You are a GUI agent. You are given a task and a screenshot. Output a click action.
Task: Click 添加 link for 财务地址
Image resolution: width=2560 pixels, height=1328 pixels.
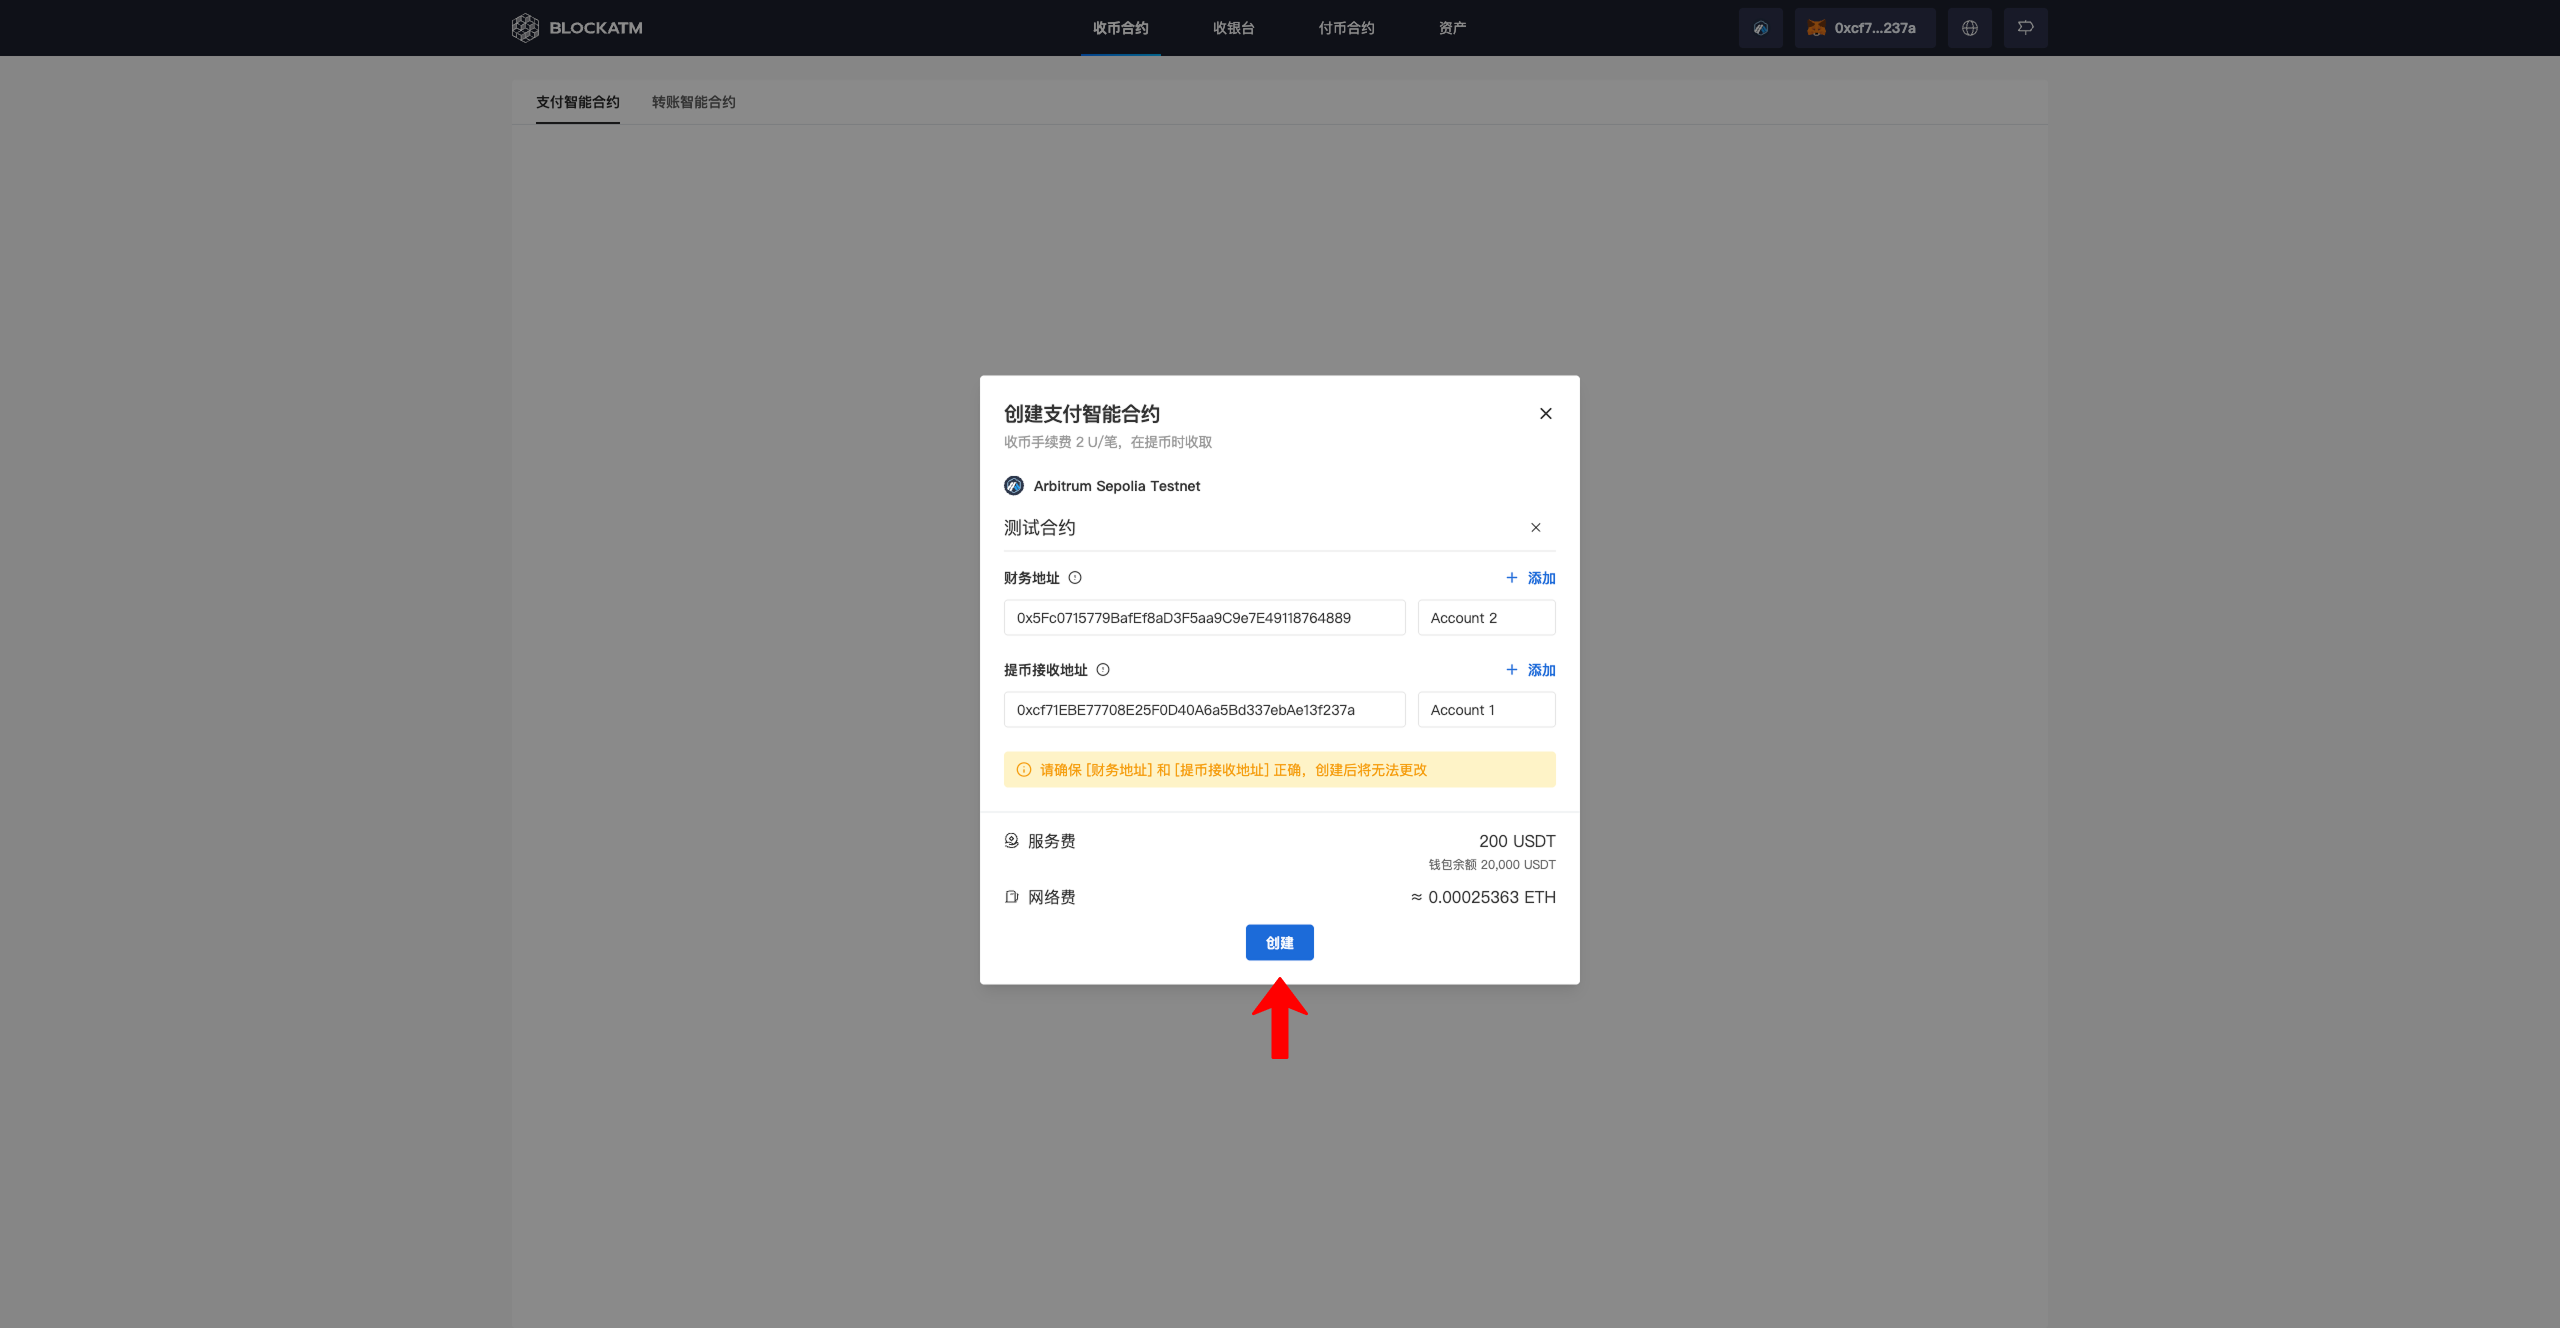click(x=1531, y=578)
